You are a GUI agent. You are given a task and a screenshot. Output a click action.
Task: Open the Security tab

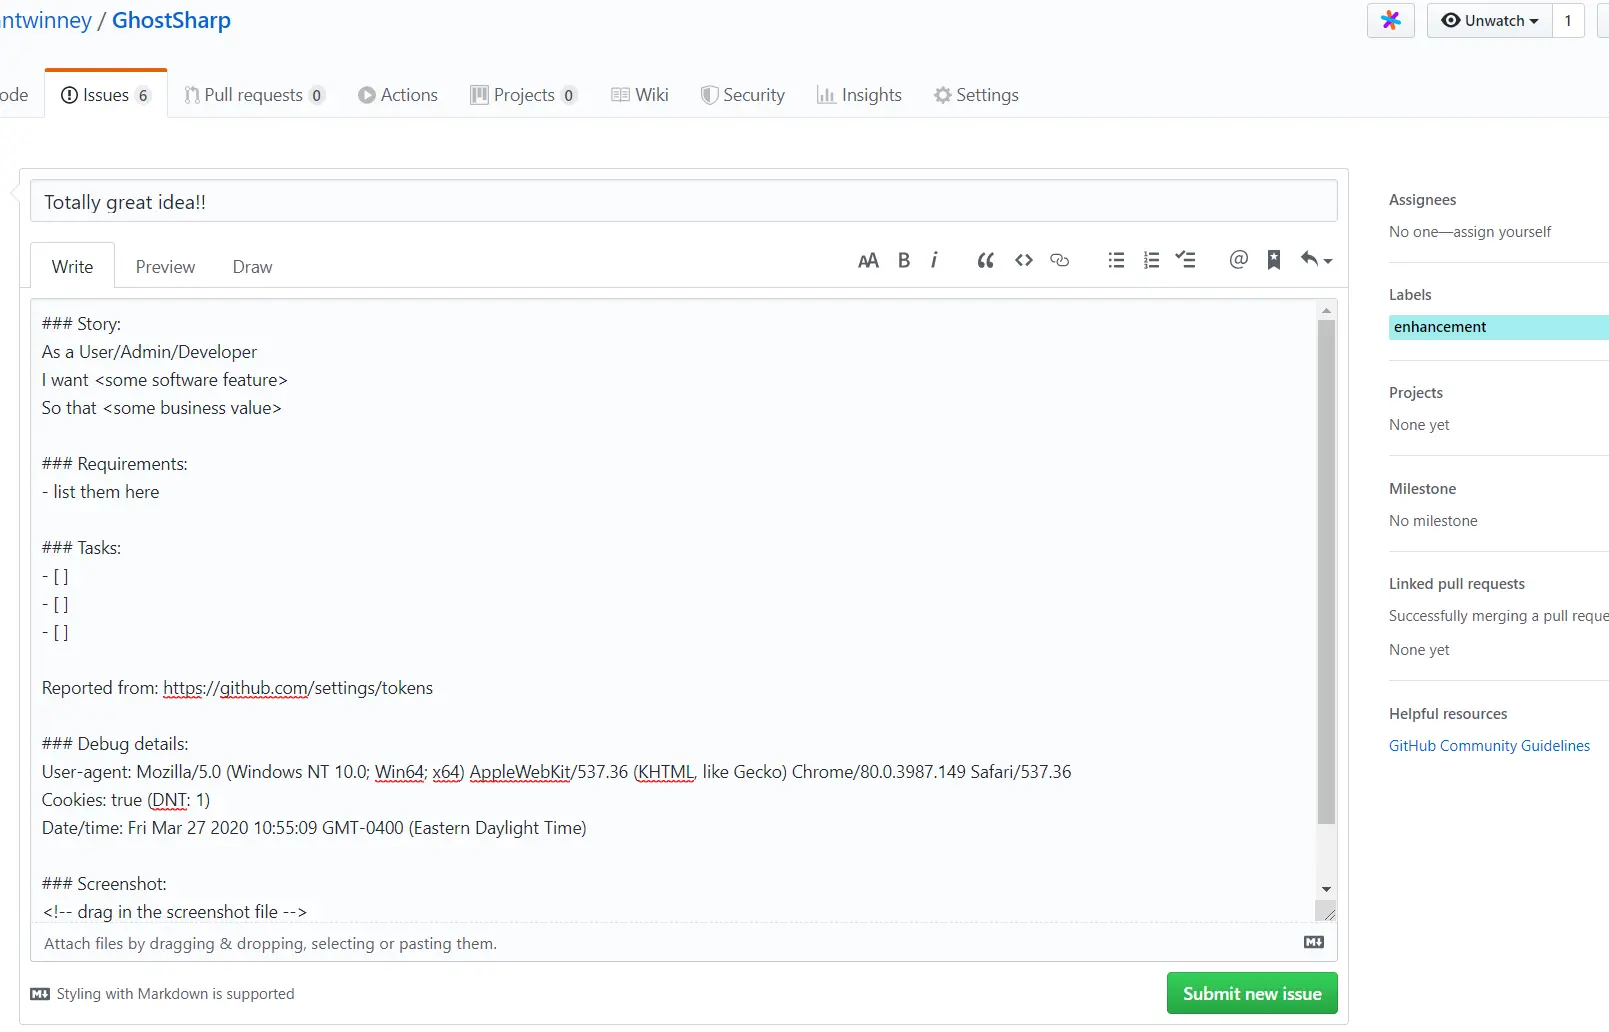click(x=743, y=95)
